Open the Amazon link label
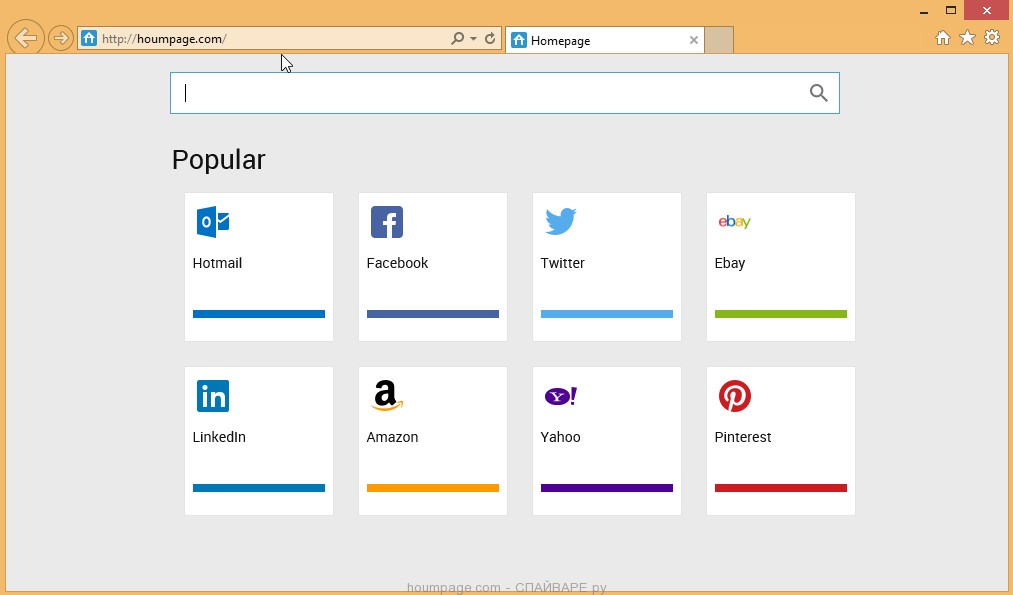 pyautogui.click(x=392, y=437)
